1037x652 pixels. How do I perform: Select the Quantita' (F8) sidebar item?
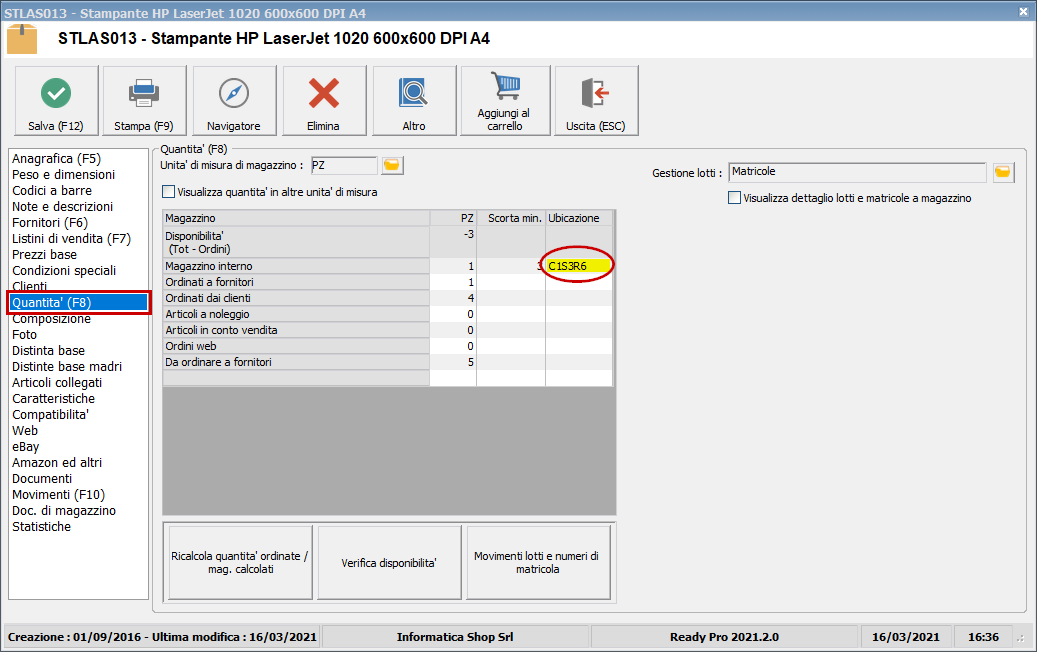click(x=79, y=303)
